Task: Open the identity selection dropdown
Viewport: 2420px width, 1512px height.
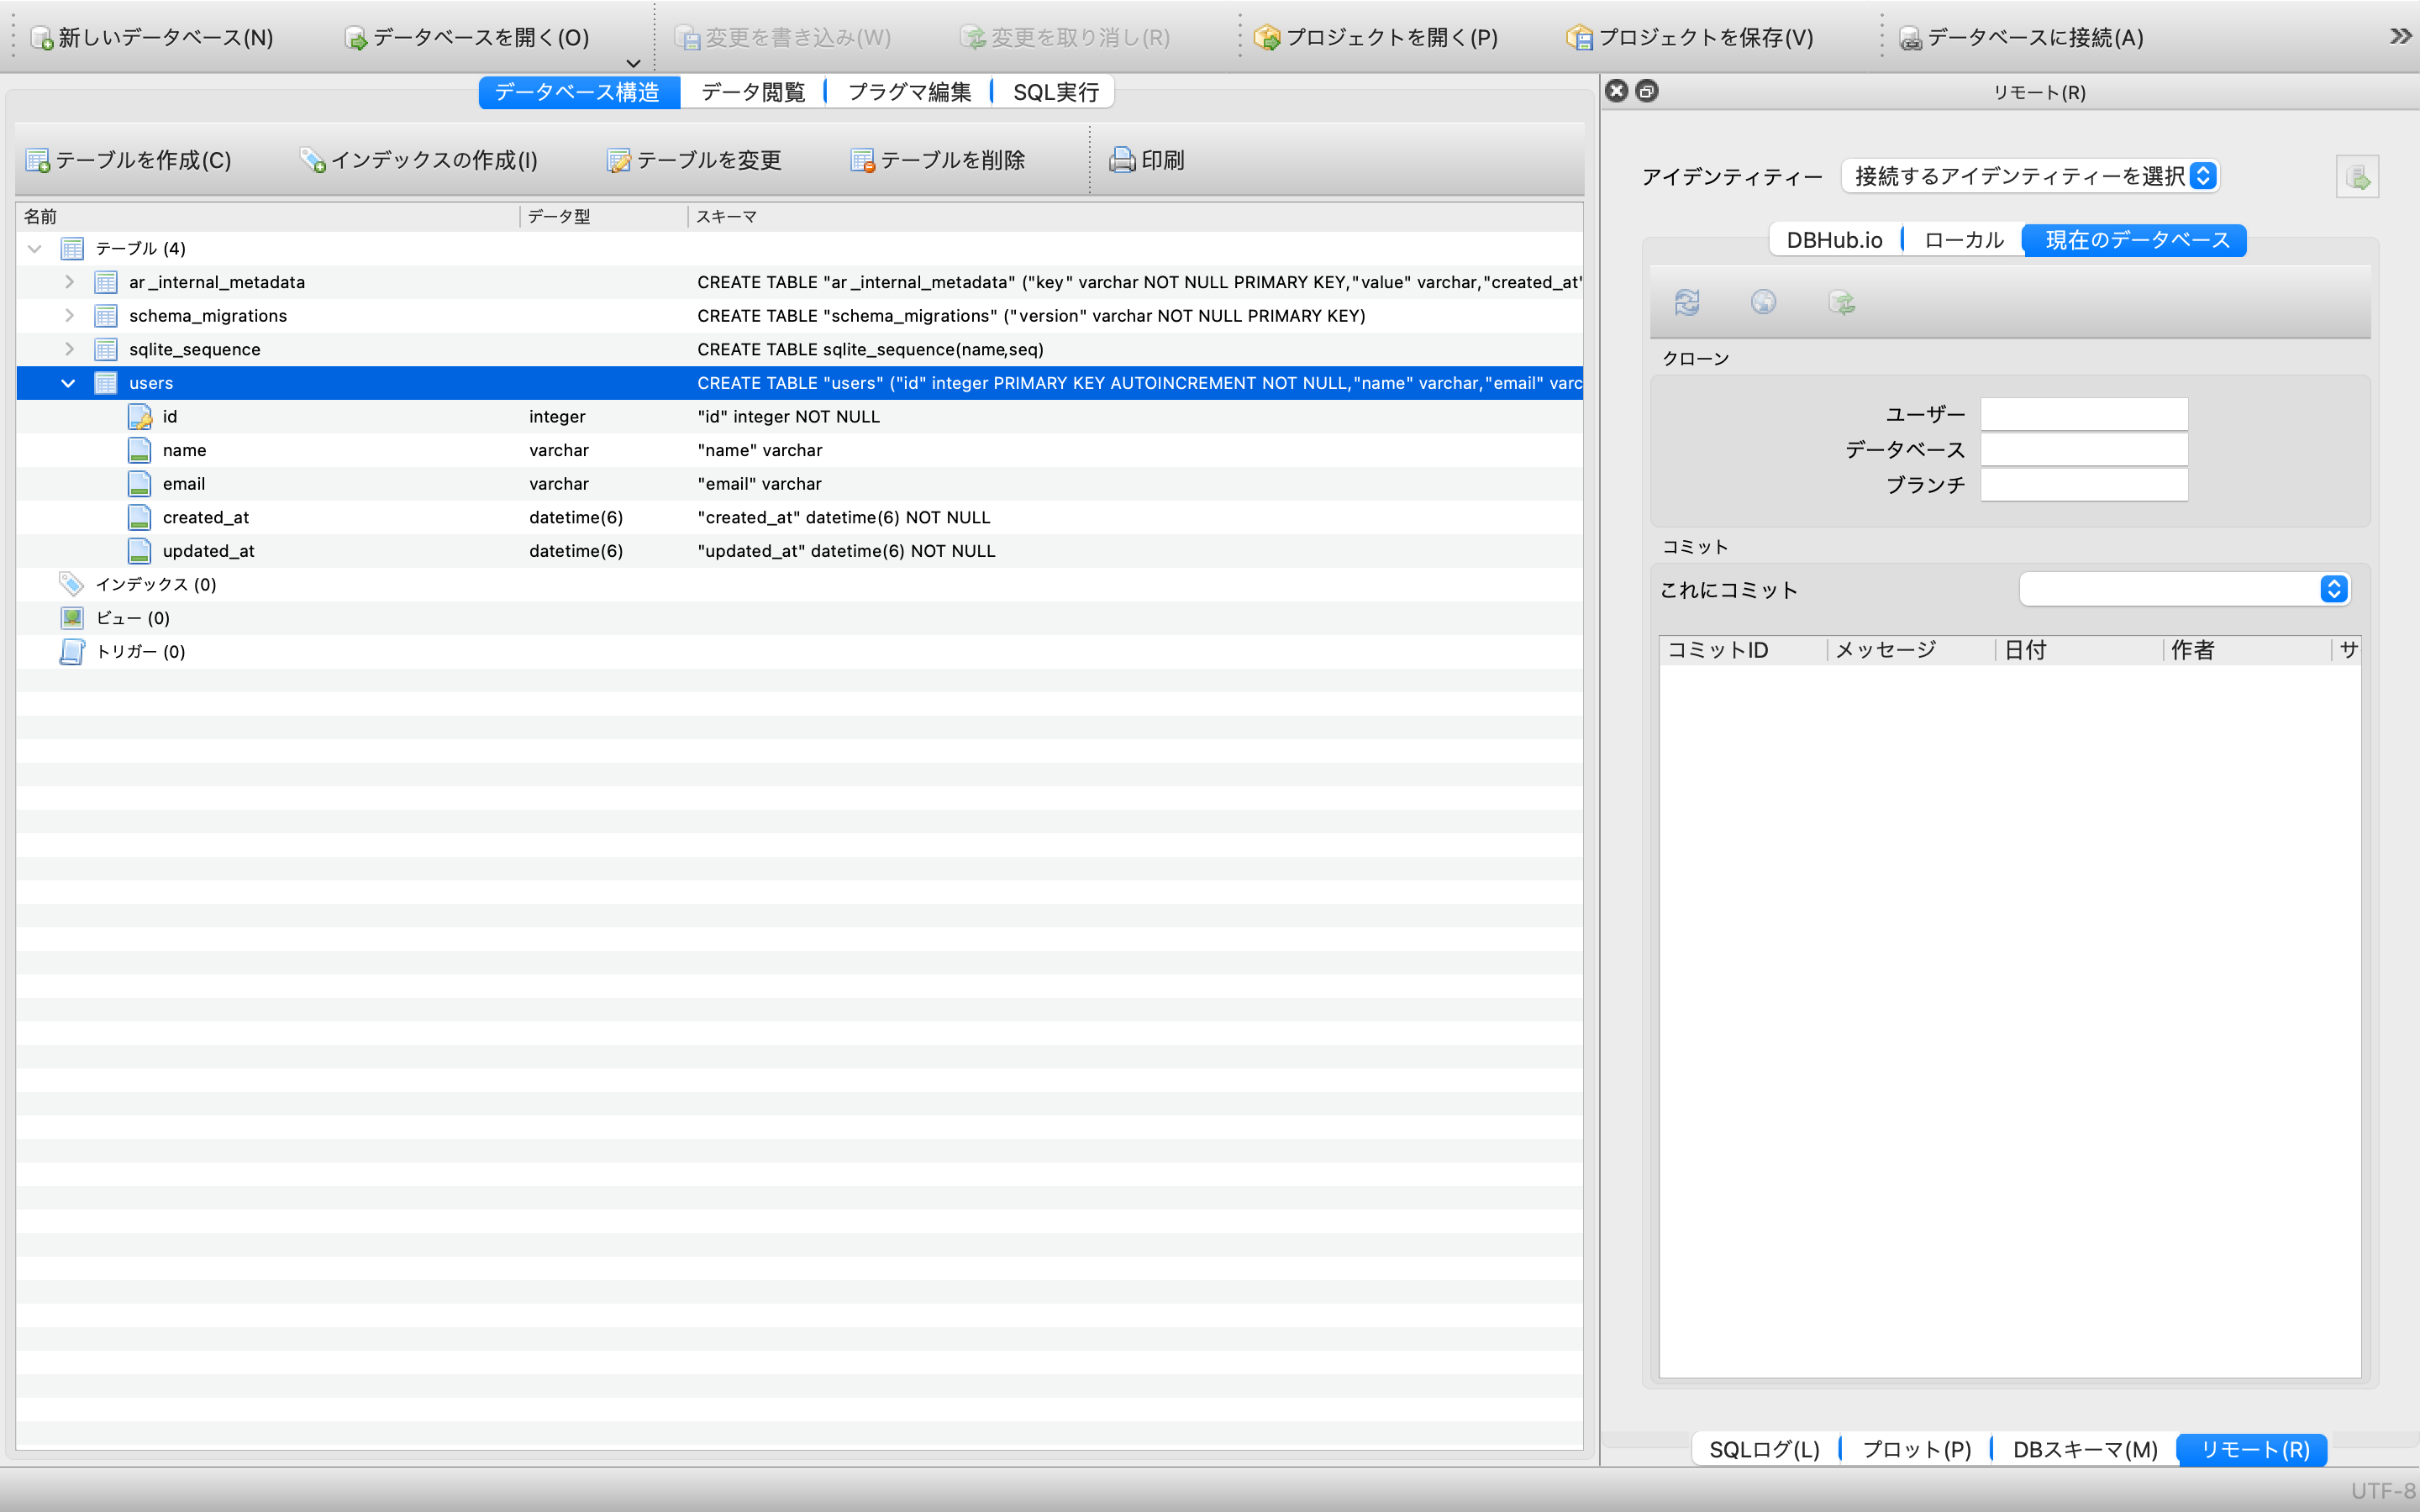Action: tap(2030, 176)
